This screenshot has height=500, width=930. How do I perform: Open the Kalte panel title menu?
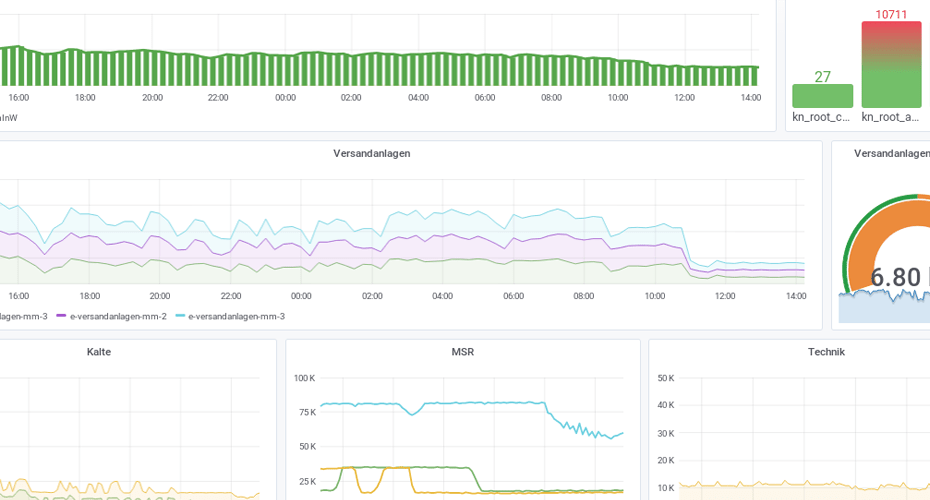(99, 352)
